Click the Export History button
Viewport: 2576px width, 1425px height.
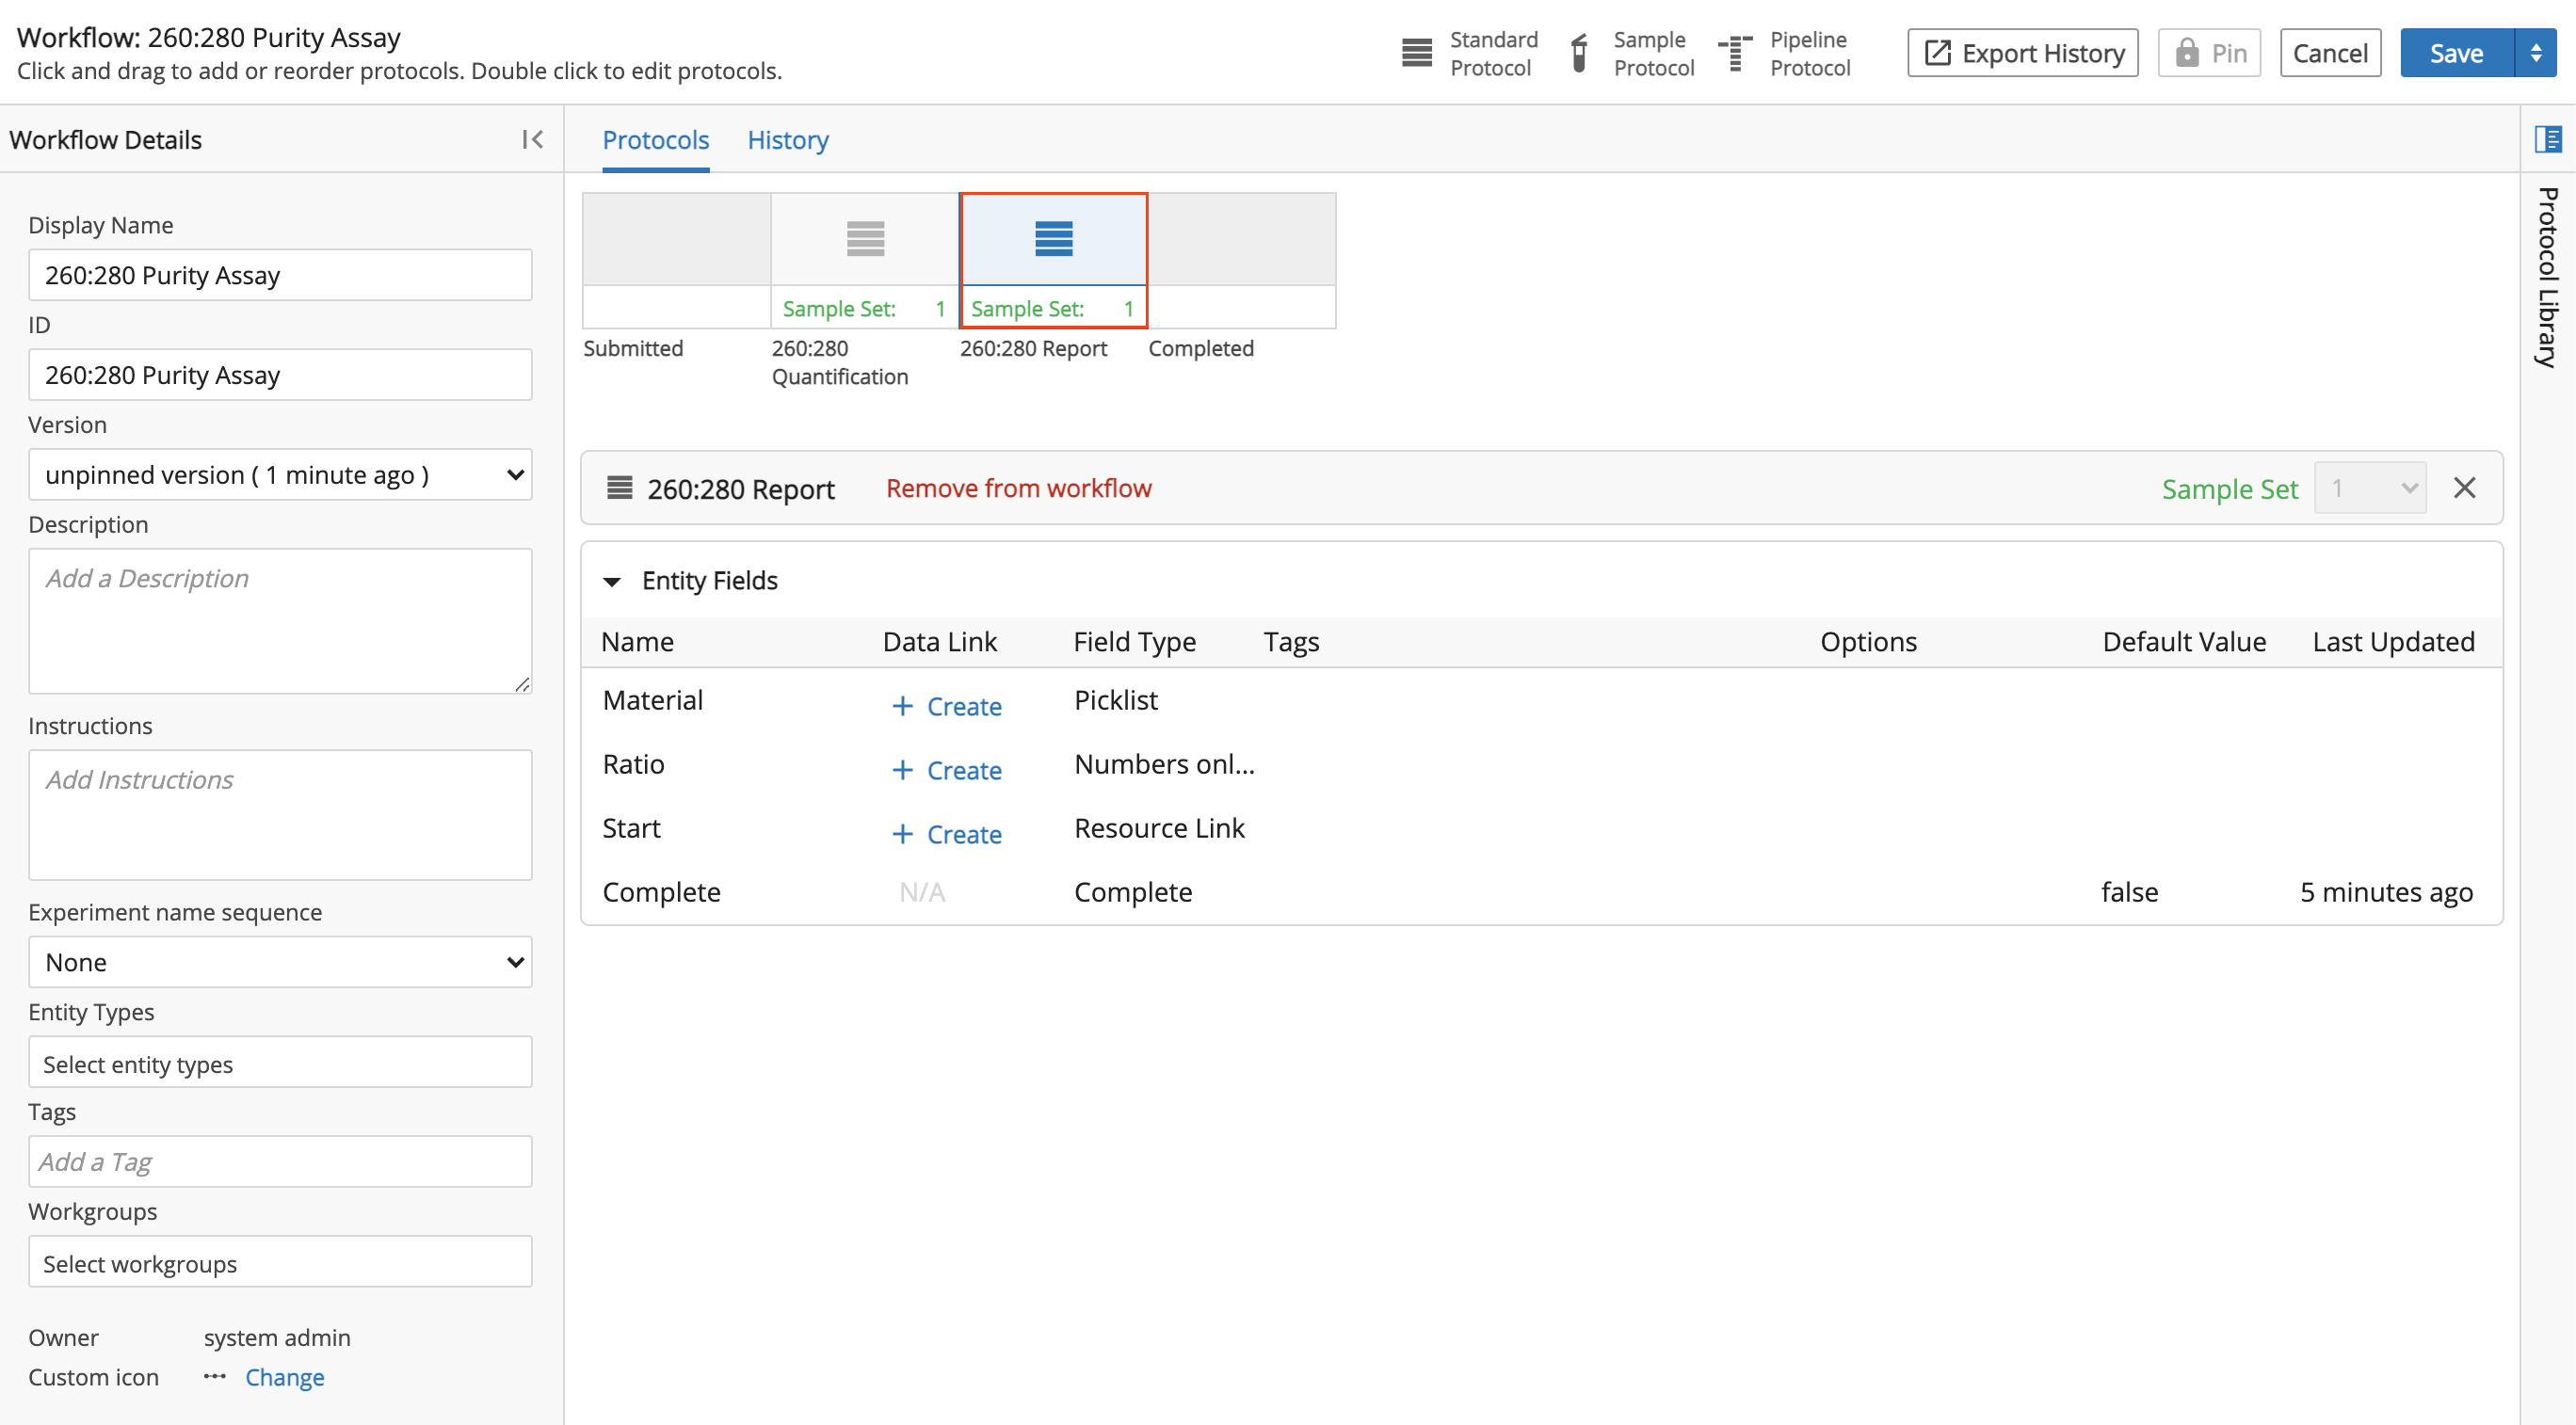coord(2023,53)
